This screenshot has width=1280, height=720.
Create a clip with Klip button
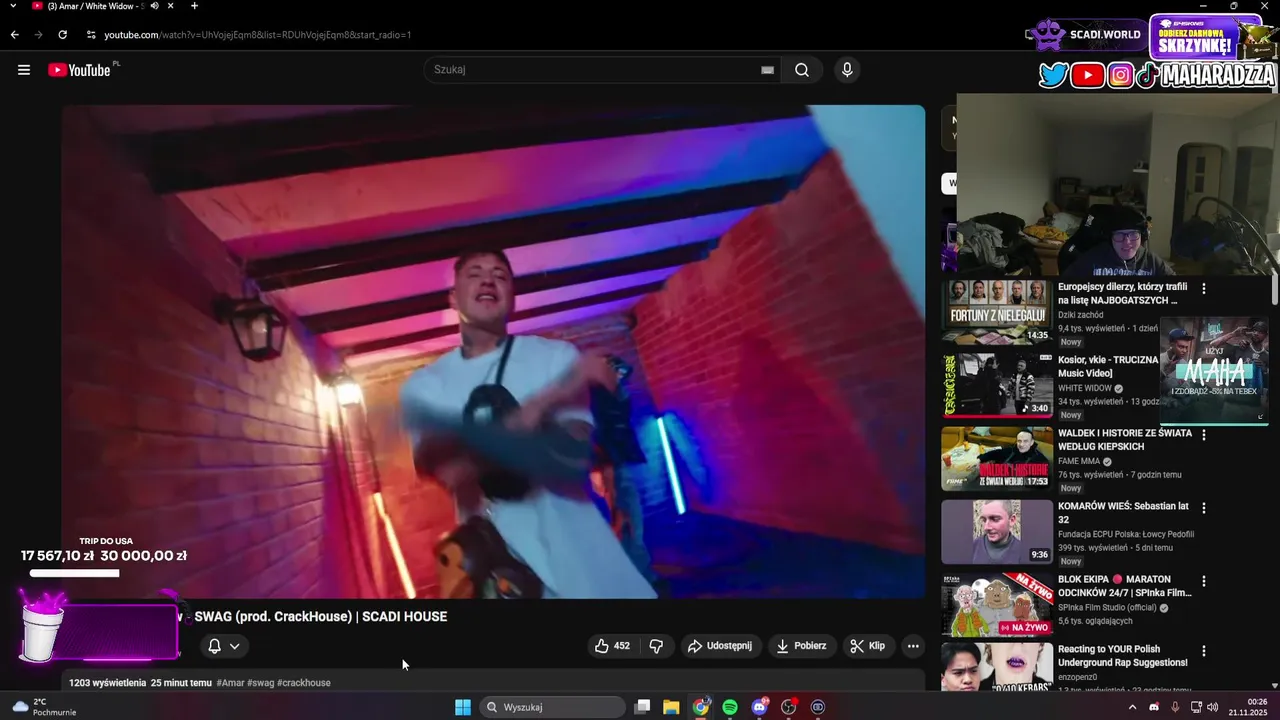(868, 646)
